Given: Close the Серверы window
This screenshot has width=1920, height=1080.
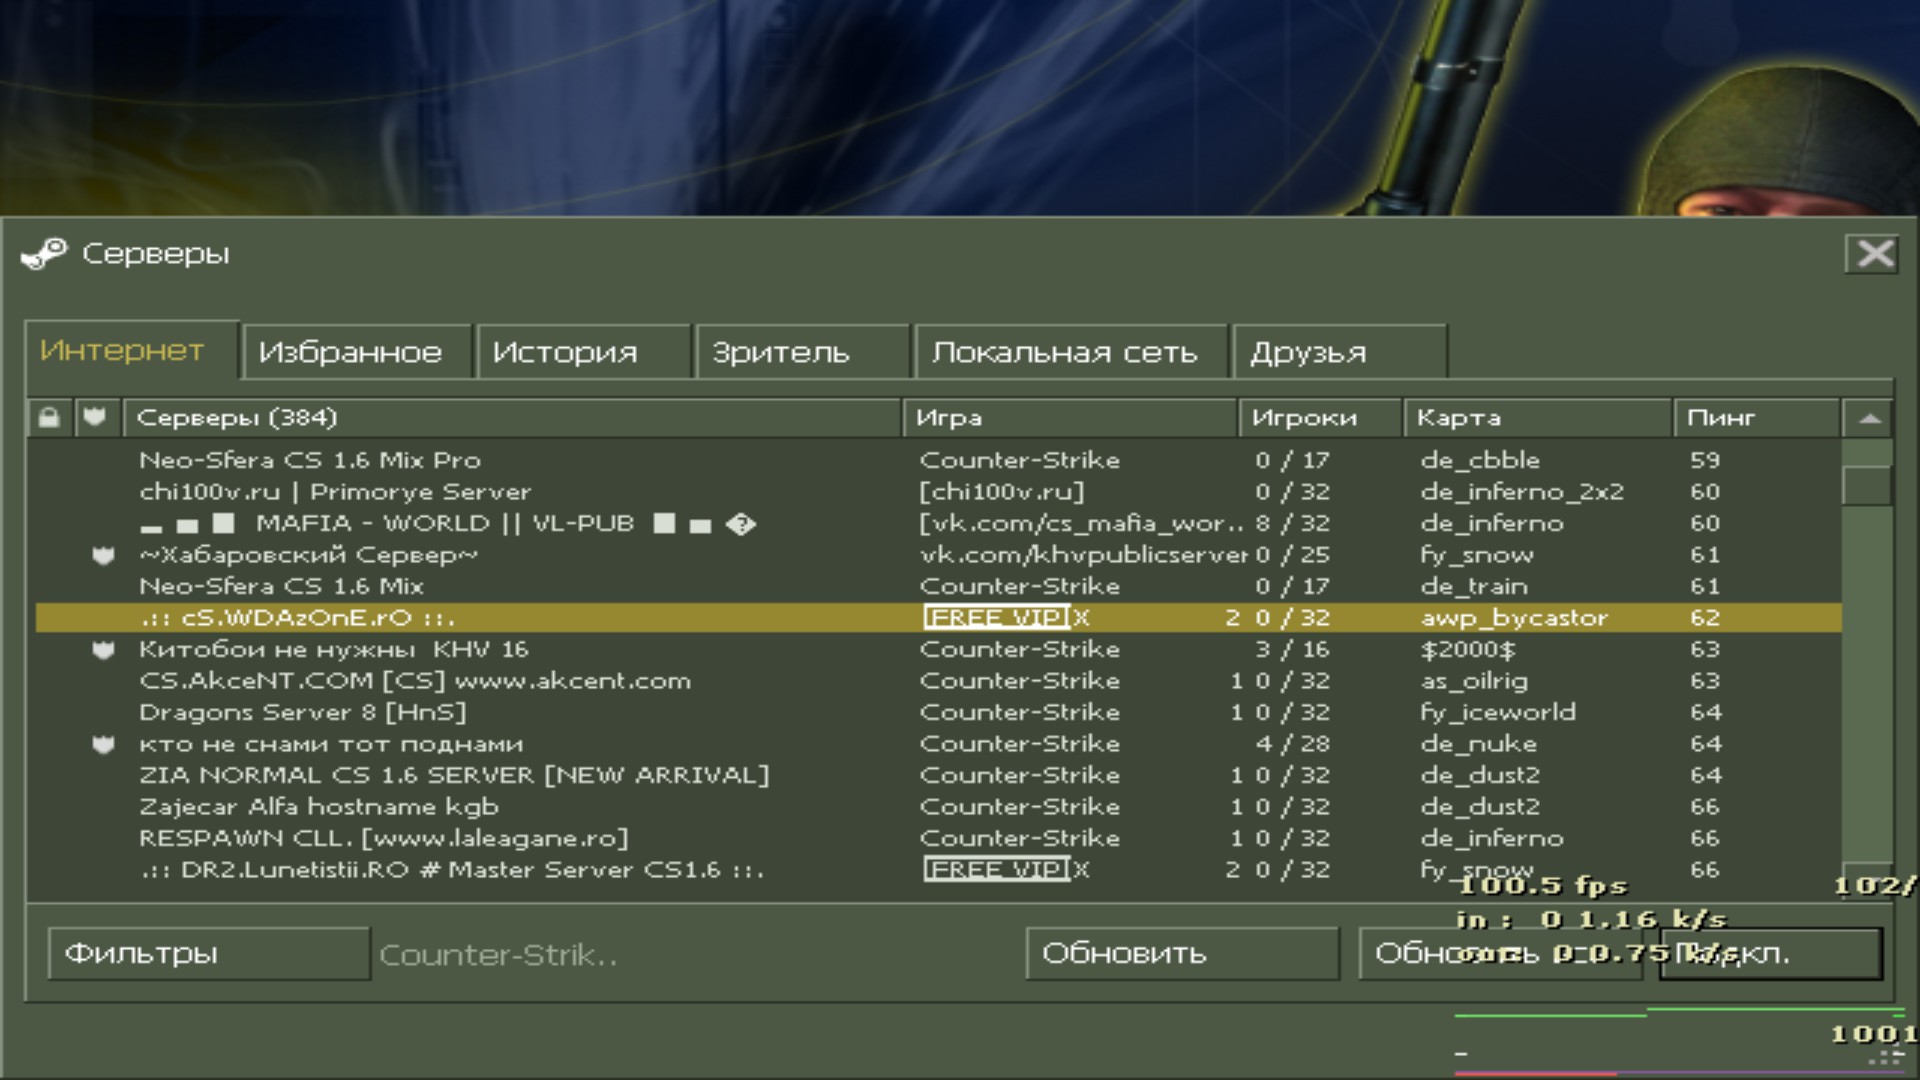Looking at the screenshot, I should pos(1872,254).
